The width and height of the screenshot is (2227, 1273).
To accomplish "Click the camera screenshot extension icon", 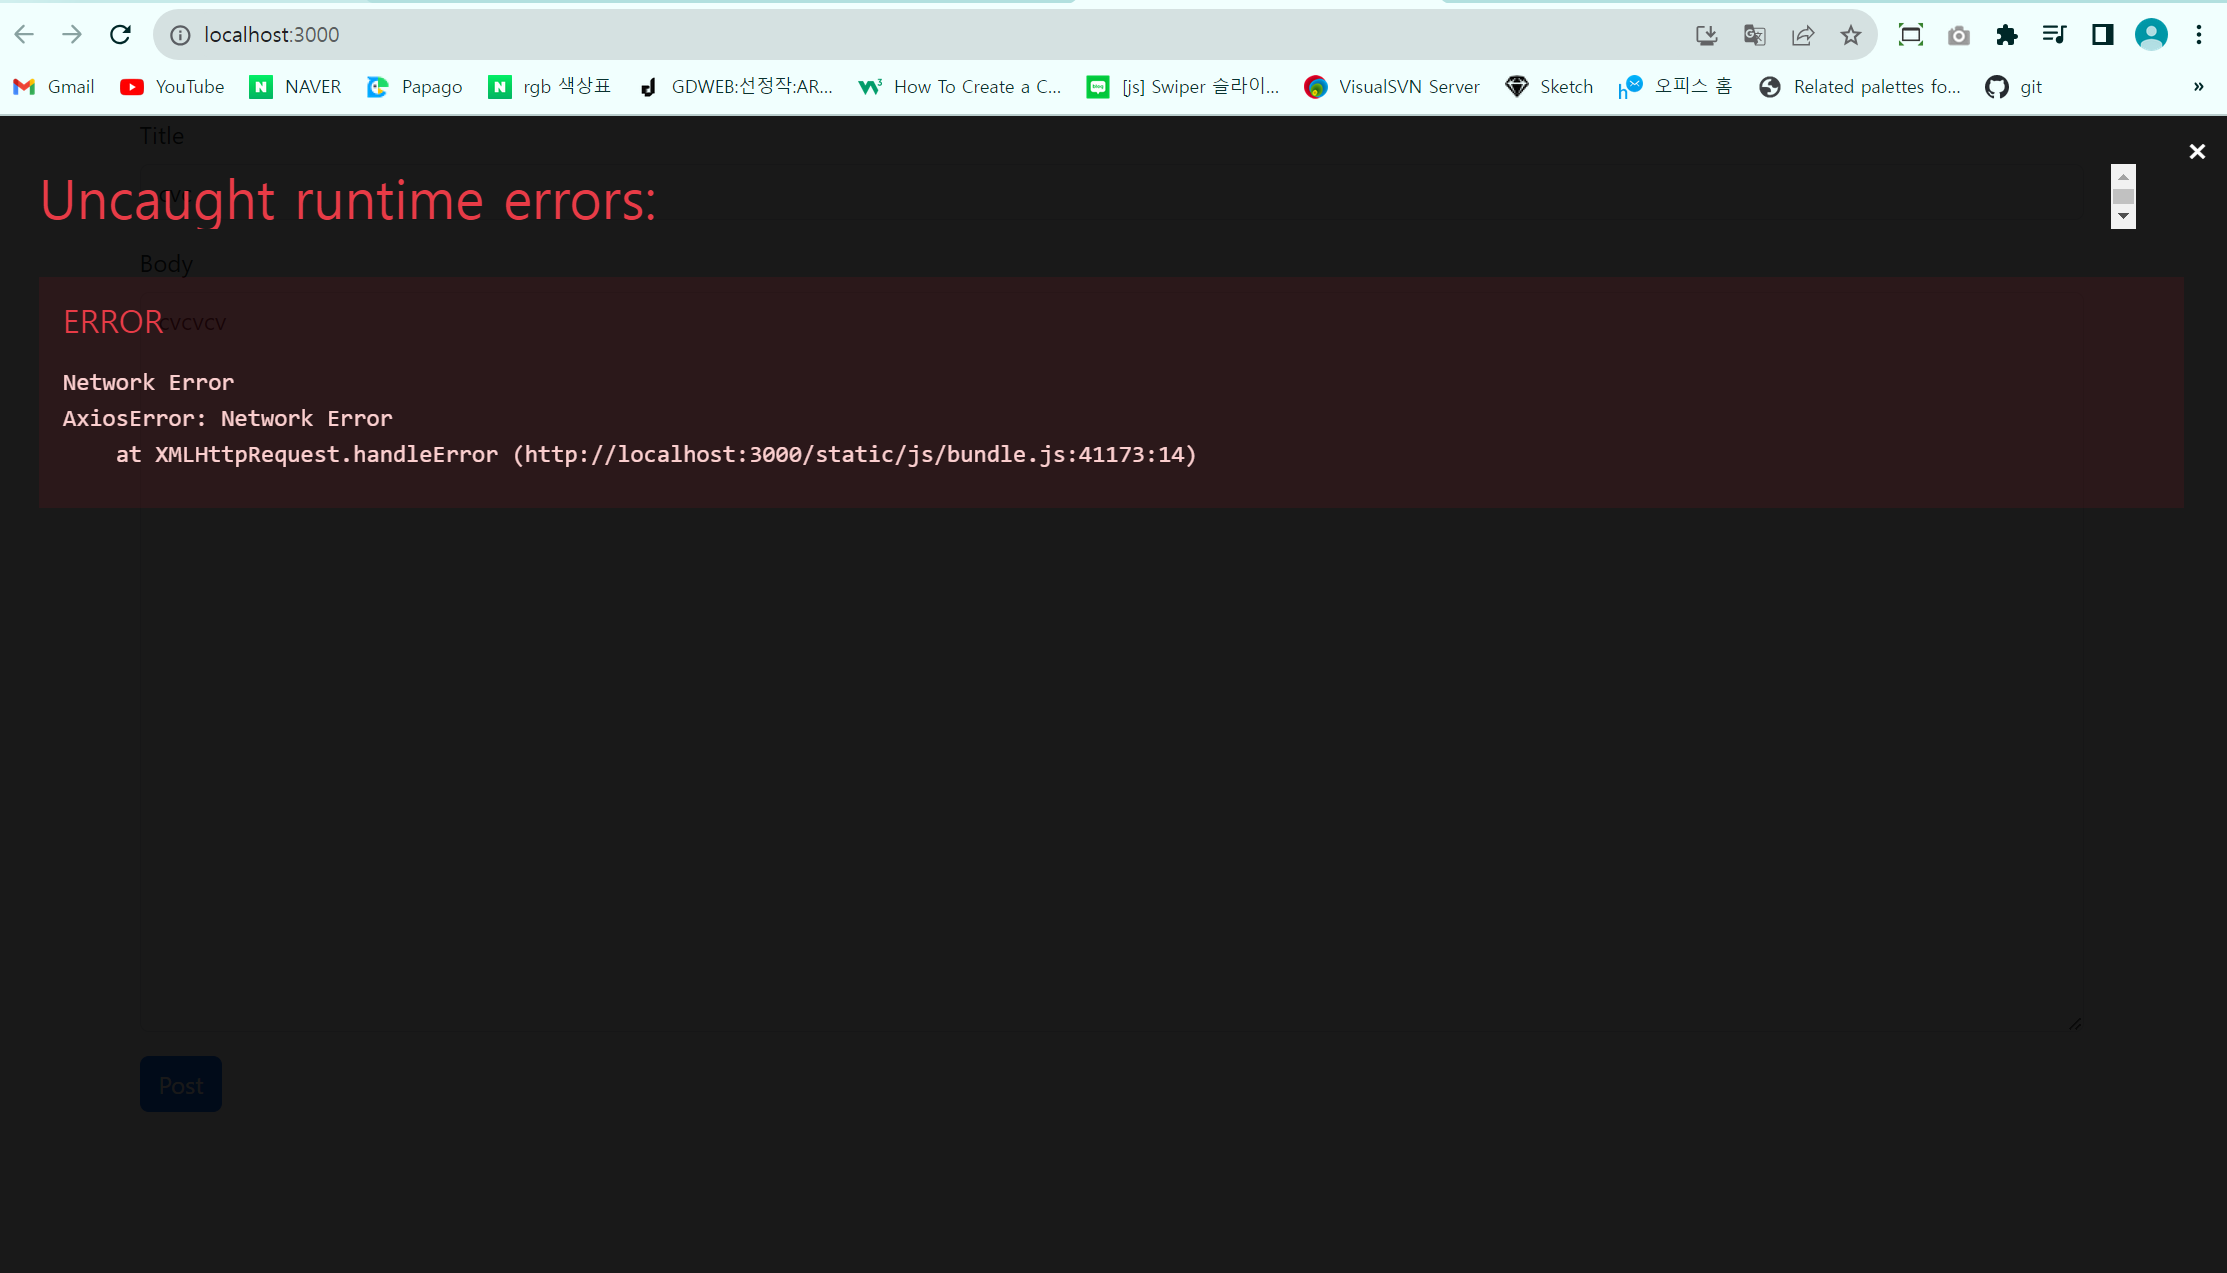I will (x=1958, y=35).
